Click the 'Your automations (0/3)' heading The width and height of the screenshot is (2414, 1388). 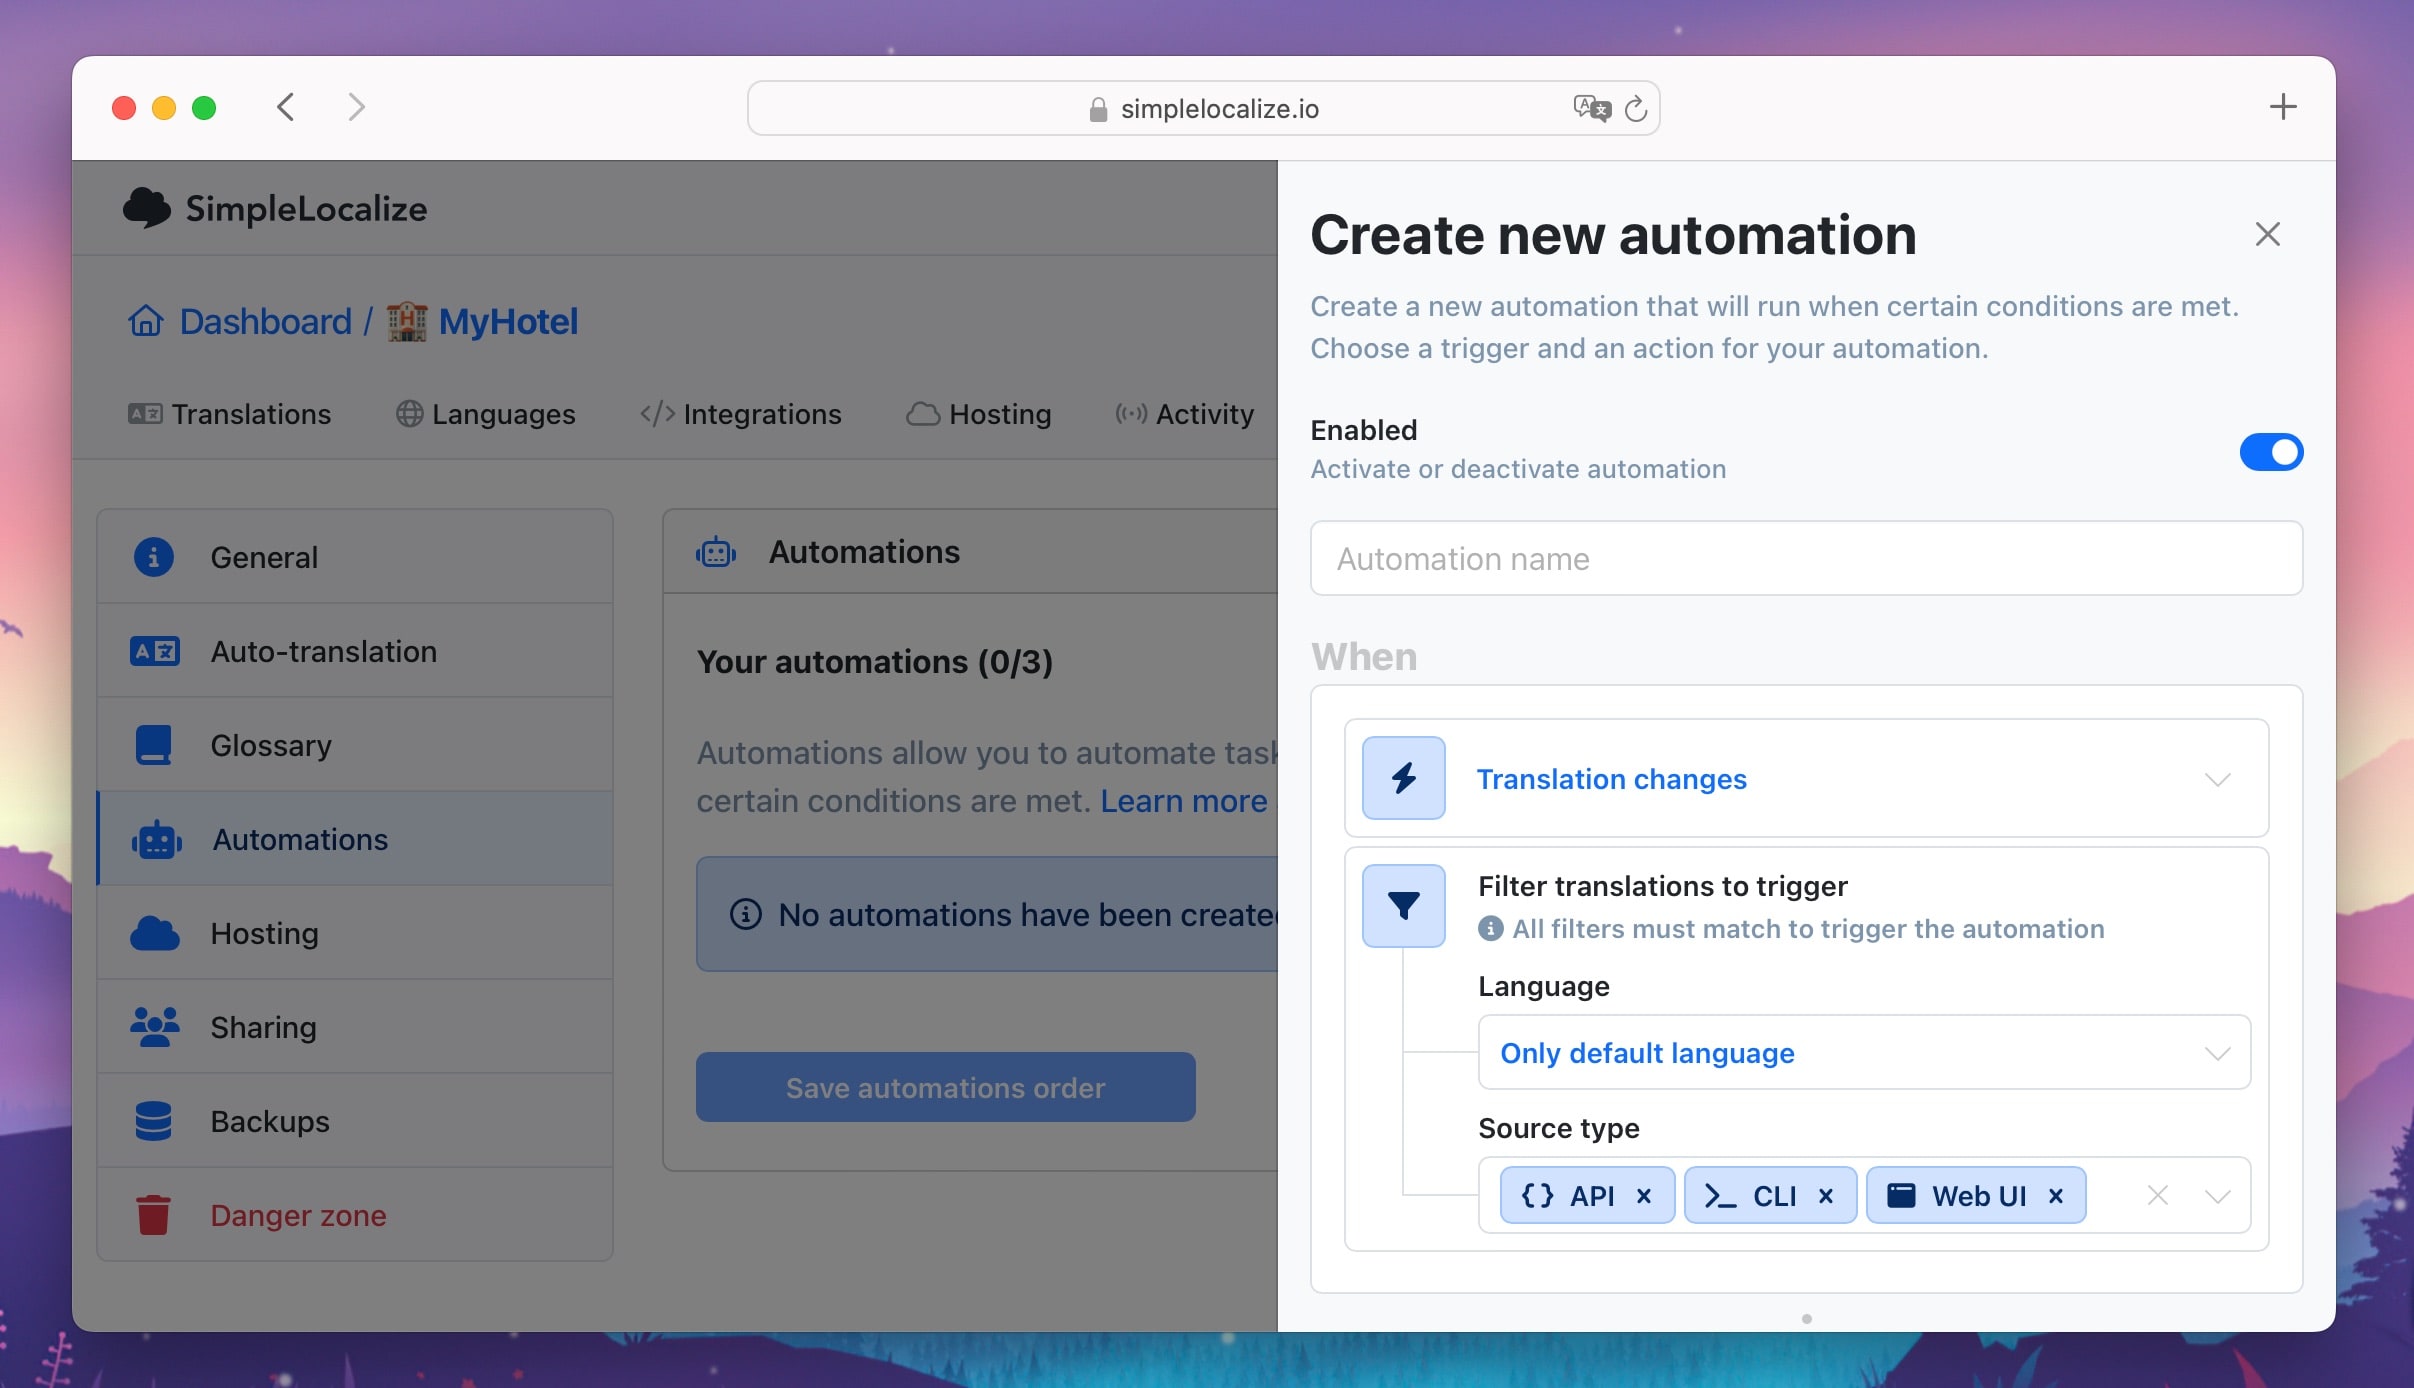[x=875, y=662]
